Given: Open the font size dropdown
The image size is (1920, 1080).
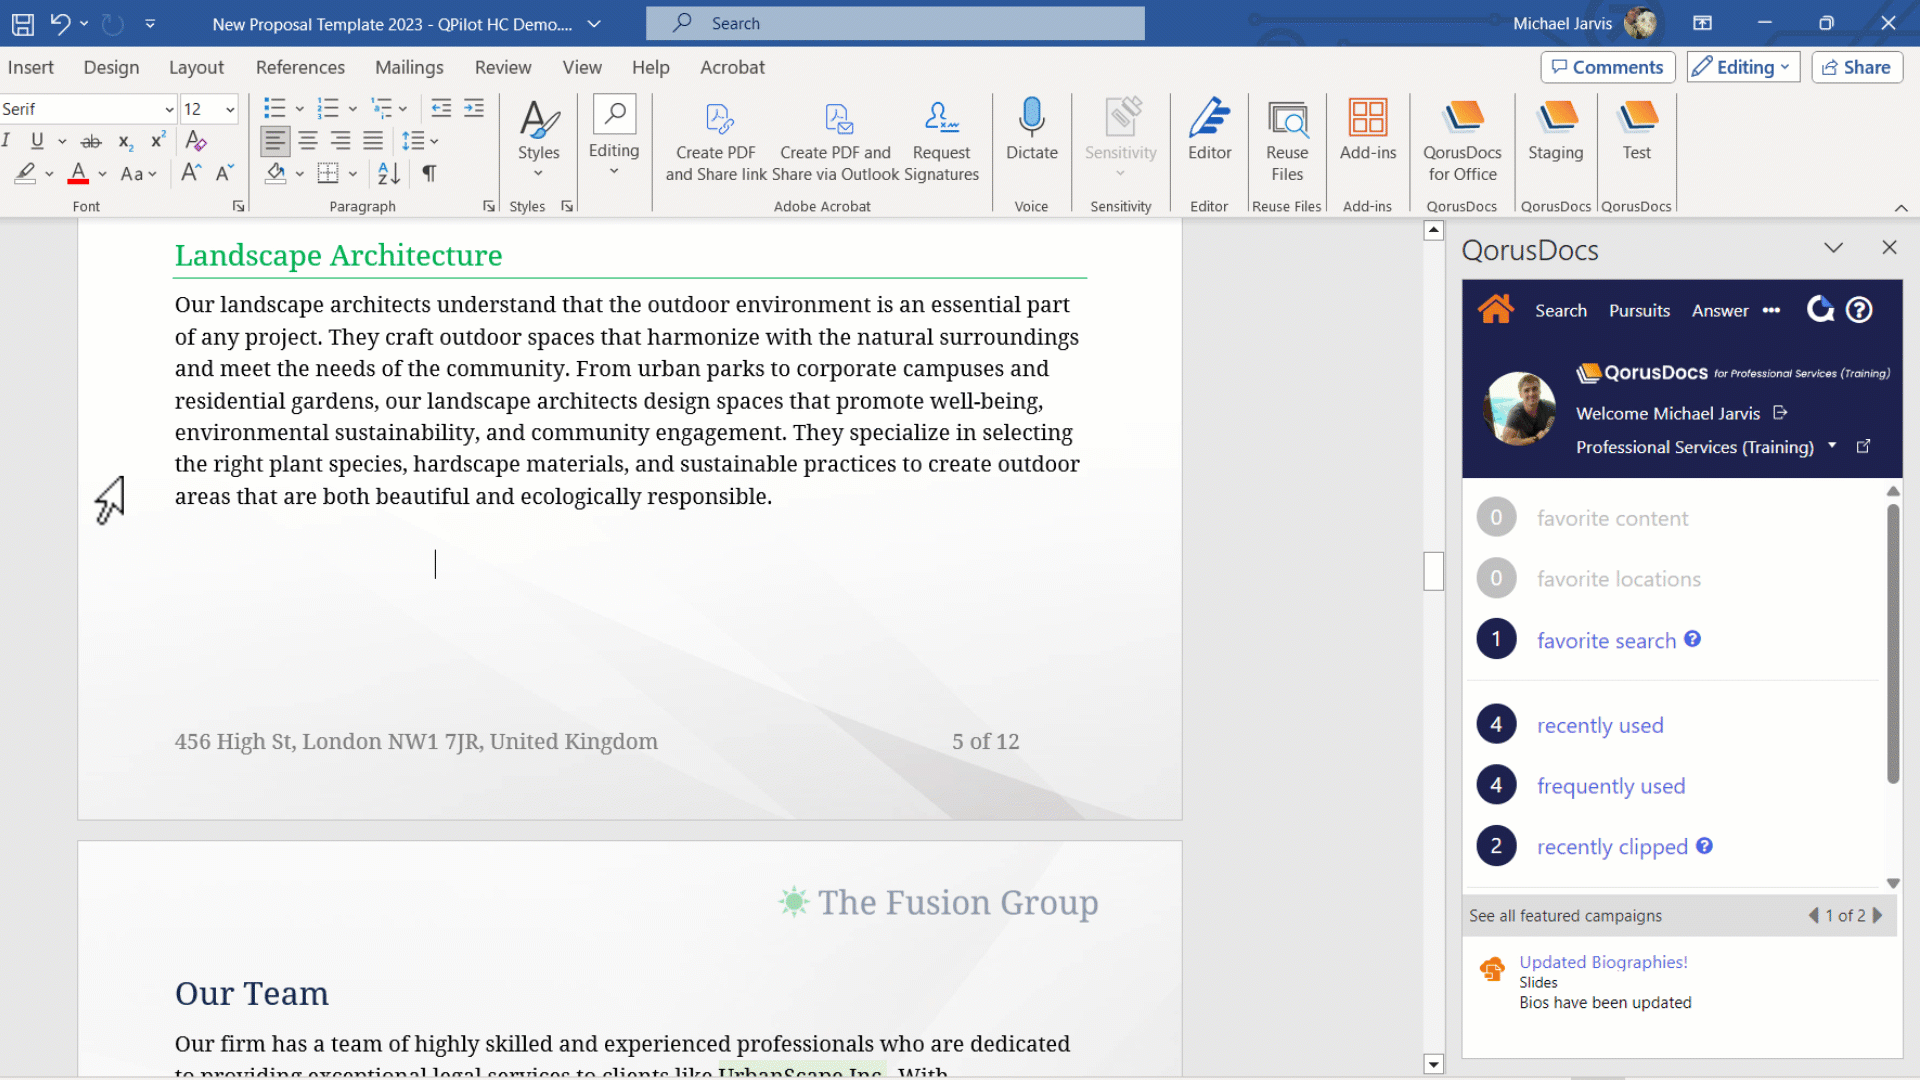Looking at the screenshot, I should (230, 109).
